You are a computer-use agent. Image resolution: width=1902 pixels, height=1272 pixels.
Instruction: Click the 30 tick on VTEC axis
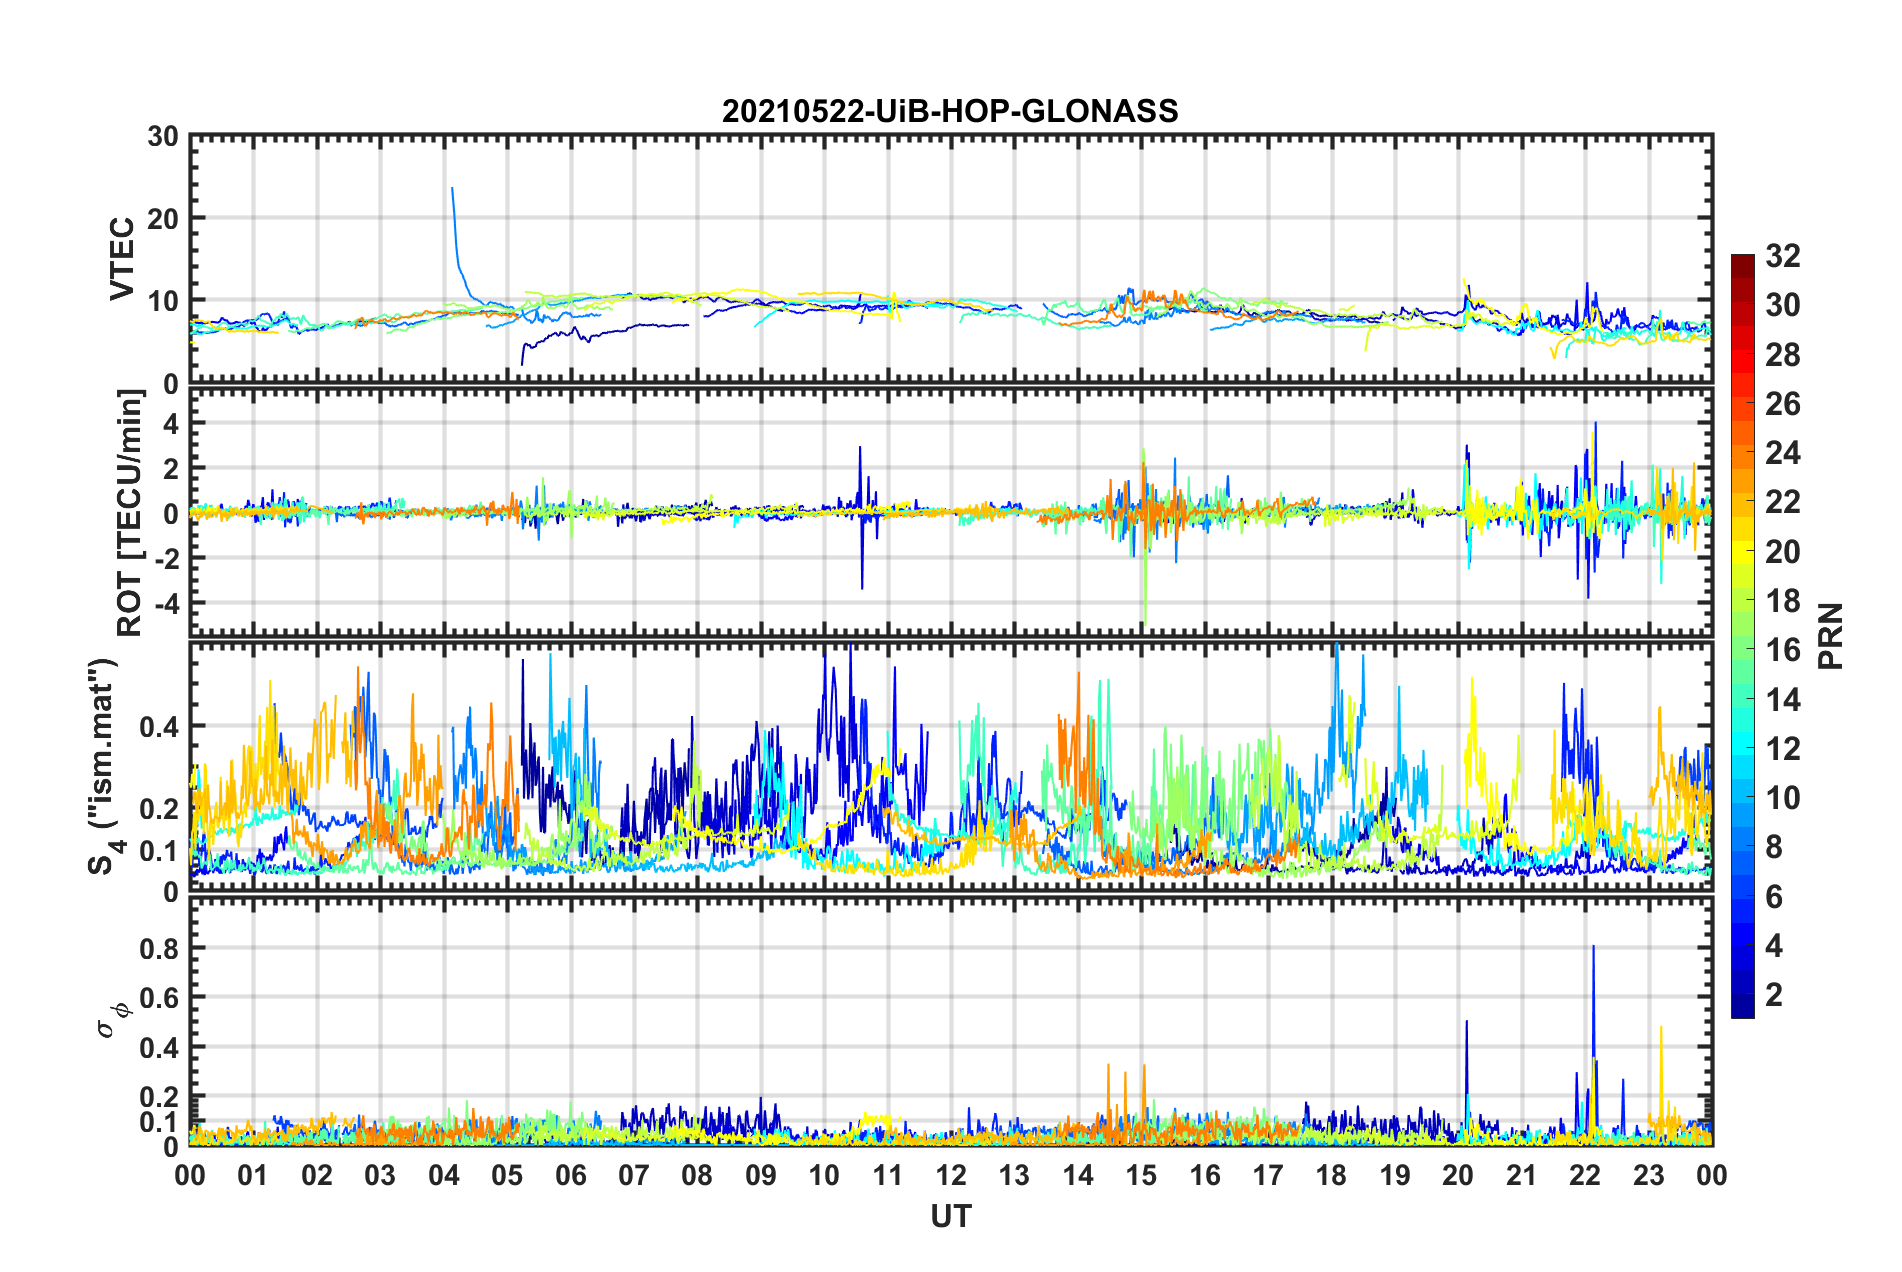pyautogui.click(x=163, y=136)
